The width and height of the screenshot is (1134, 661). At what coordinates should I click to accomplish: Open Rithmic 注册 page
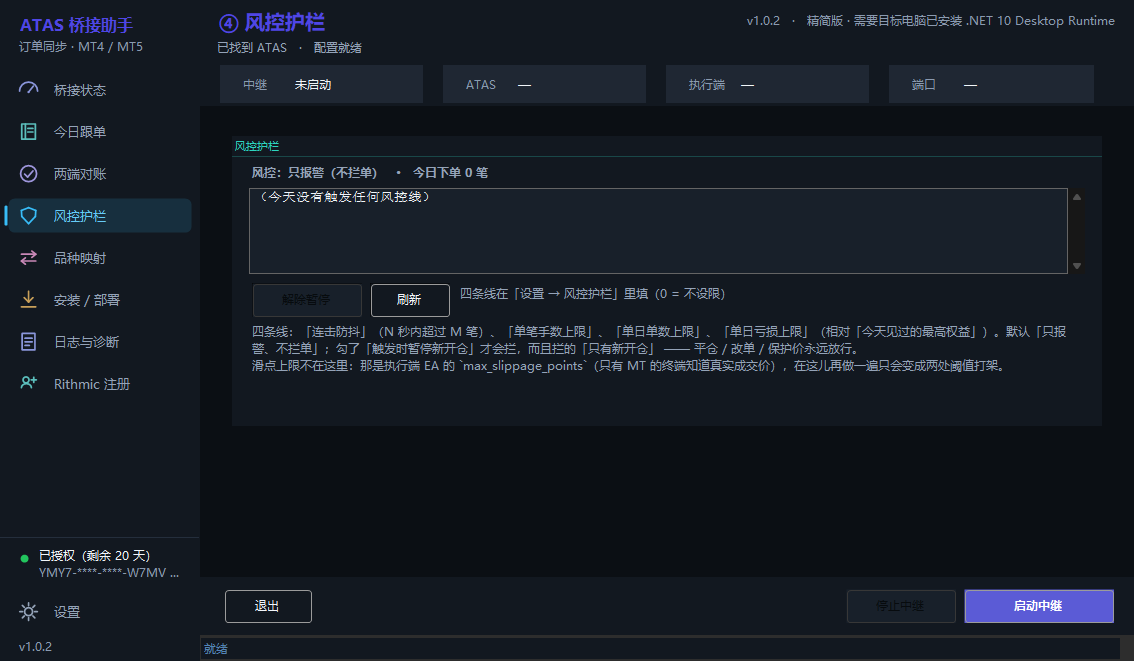click(x=100, y=383)
